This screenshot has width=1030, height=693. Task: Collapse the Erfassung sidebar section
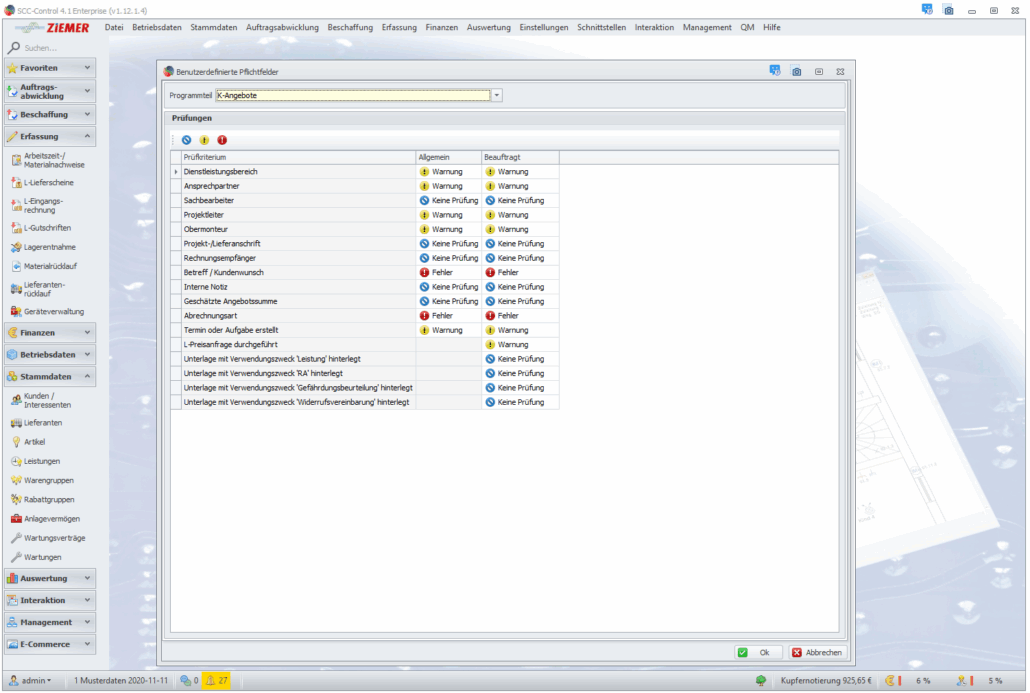point(88,136)
